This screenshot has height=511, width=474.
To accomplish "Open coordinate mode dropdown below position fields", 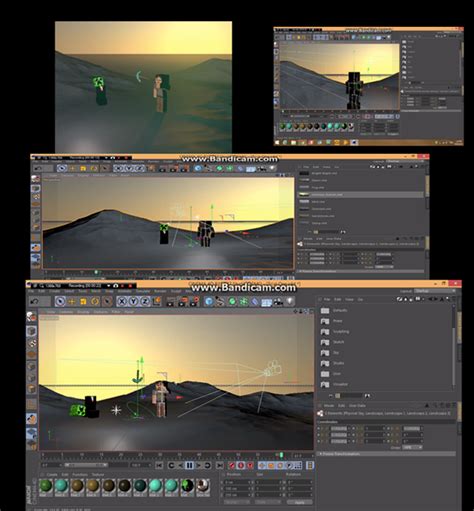I will (x=237, y=502).
